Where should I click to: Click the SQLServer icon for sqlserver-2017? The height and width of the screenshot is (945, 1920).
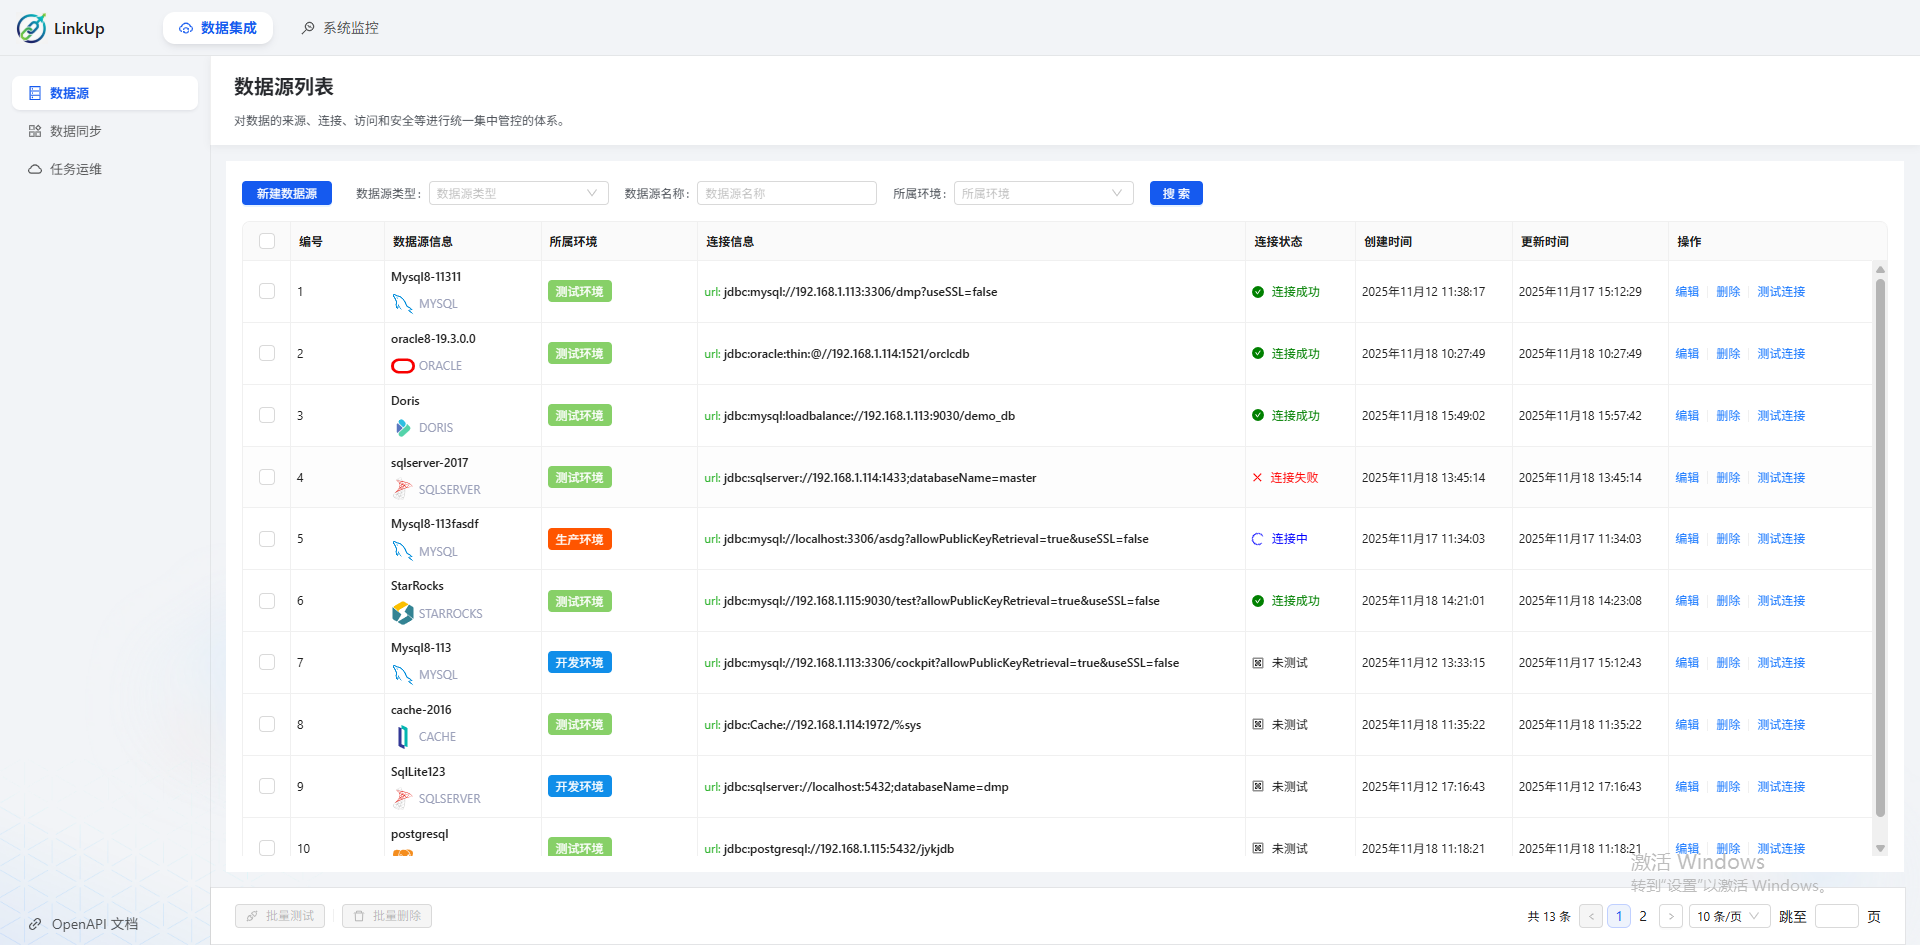[x=403, y=490]
